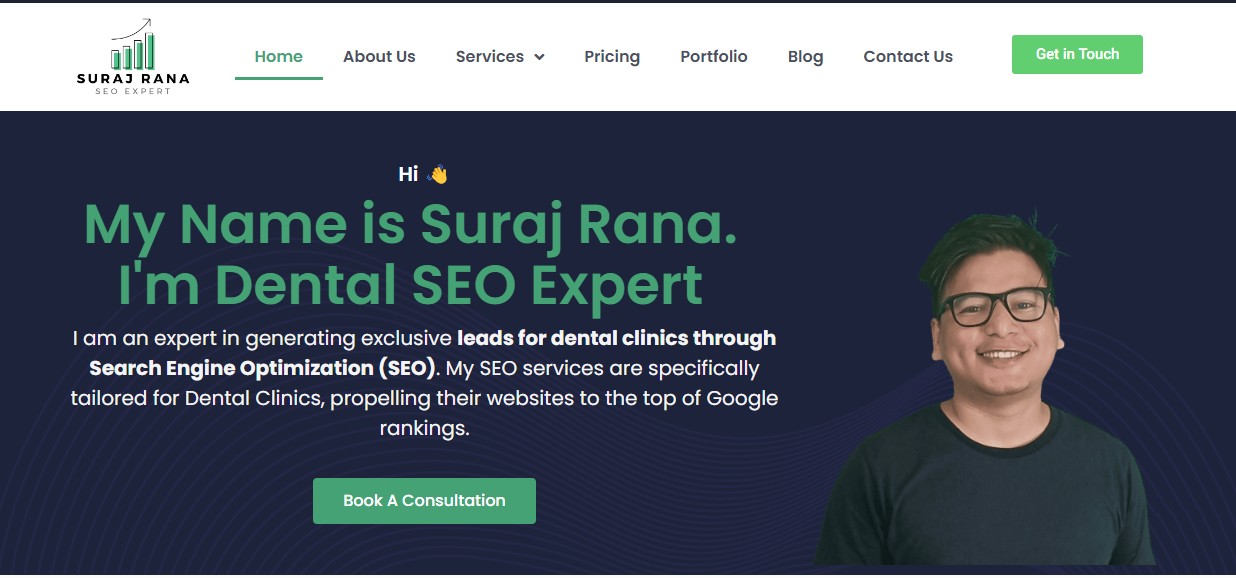Click the headline My Name is Suraj Rana

410,225
